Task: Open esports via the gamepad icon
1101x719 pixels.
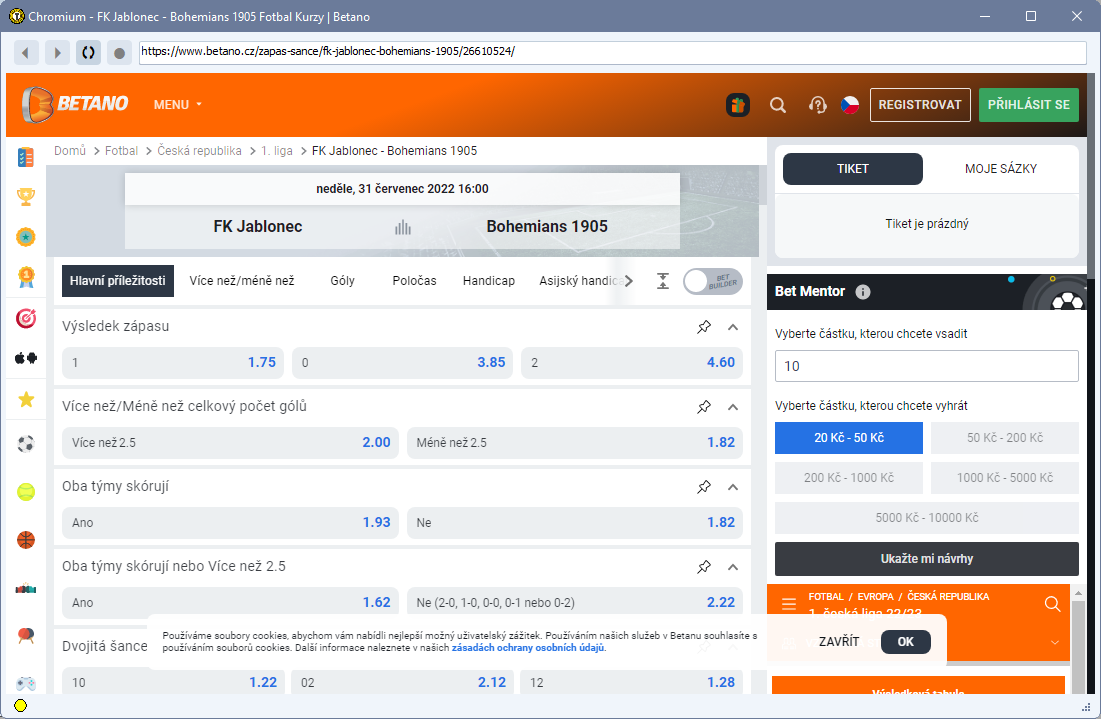Action: (26, 682)
